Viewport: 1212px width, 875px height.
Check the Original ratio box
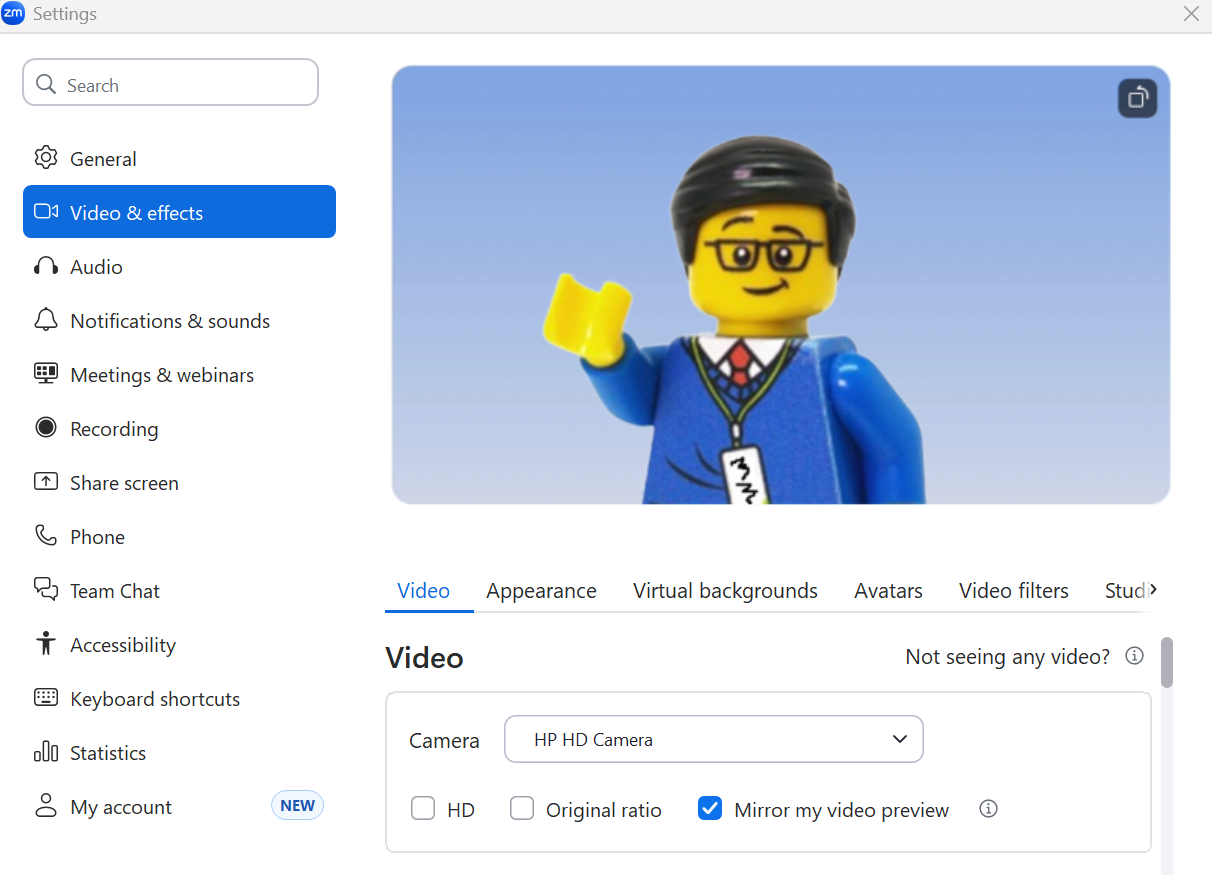pos(522,809)
